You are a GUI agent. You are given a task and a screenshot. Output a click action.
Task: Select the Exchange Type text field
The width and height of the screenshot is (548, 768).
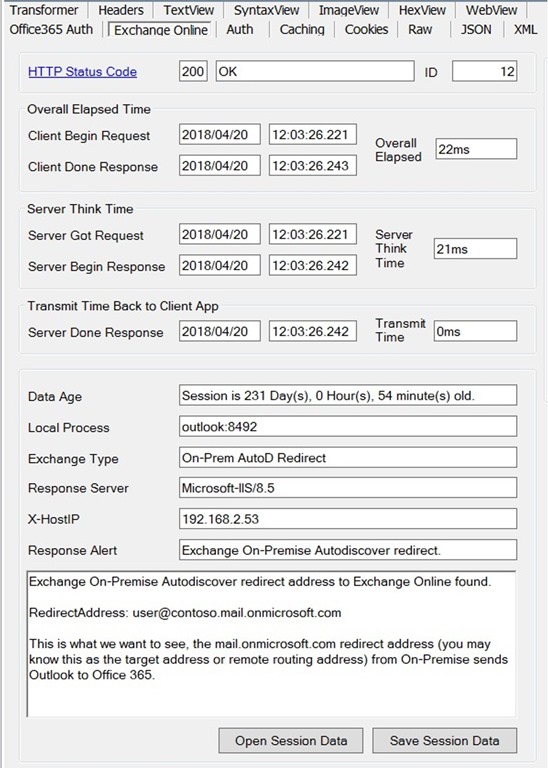pyautogui.click(x=348, y=458)
